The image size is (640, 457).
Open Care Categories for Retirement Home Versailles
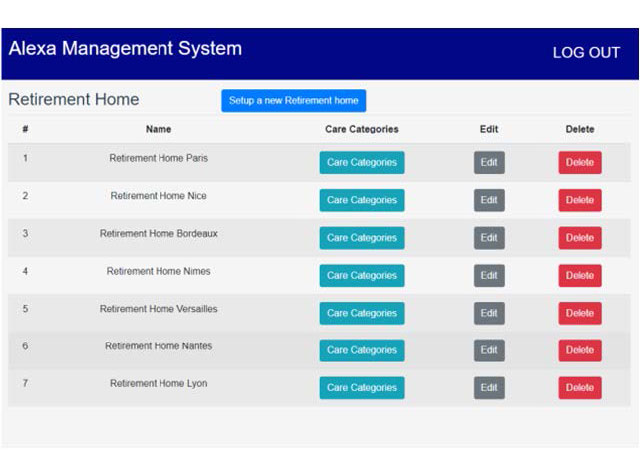tap(362, 313)
